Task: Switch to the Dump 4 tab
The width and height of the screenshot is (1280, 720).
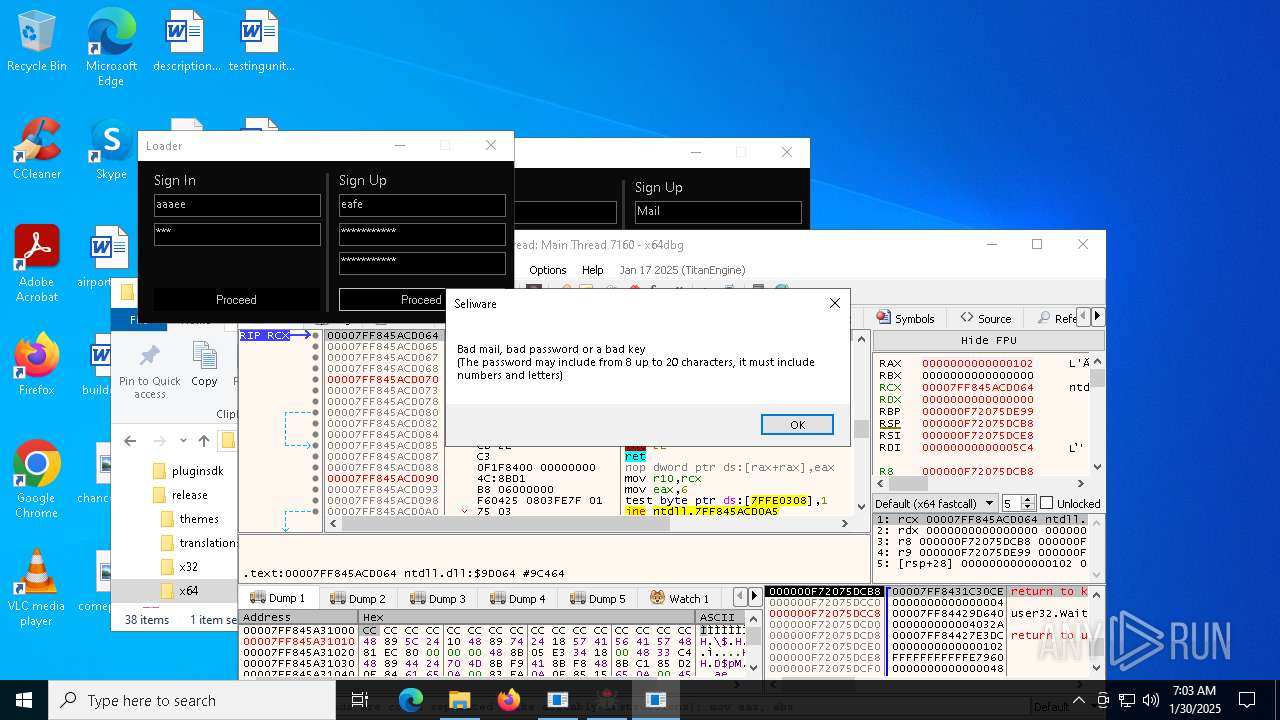Action: coord(517,598)
